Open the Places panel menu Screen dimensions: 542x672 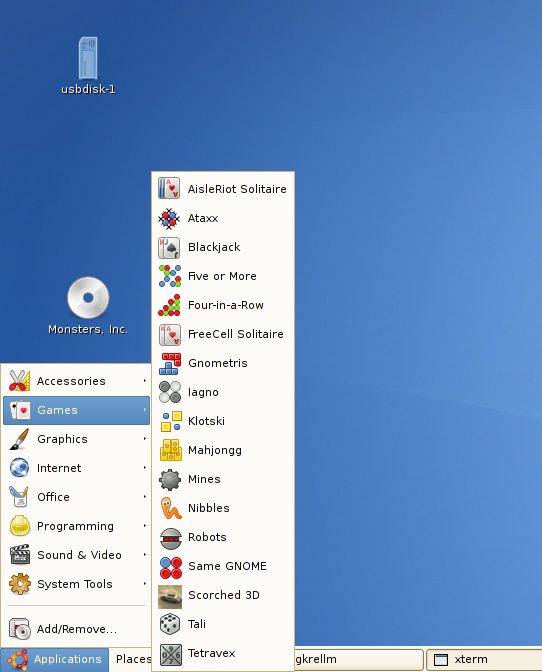coord(133,659)
